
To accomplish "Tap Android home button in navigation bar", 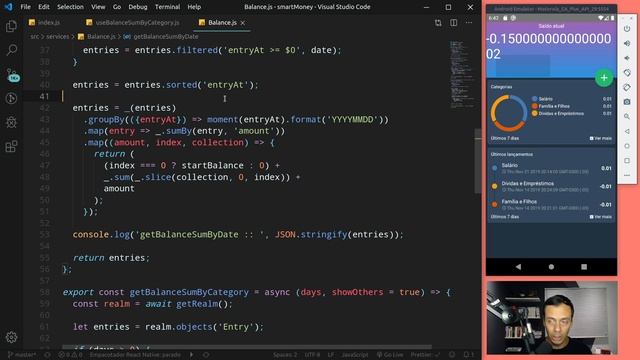I will (x=551, y=267).
